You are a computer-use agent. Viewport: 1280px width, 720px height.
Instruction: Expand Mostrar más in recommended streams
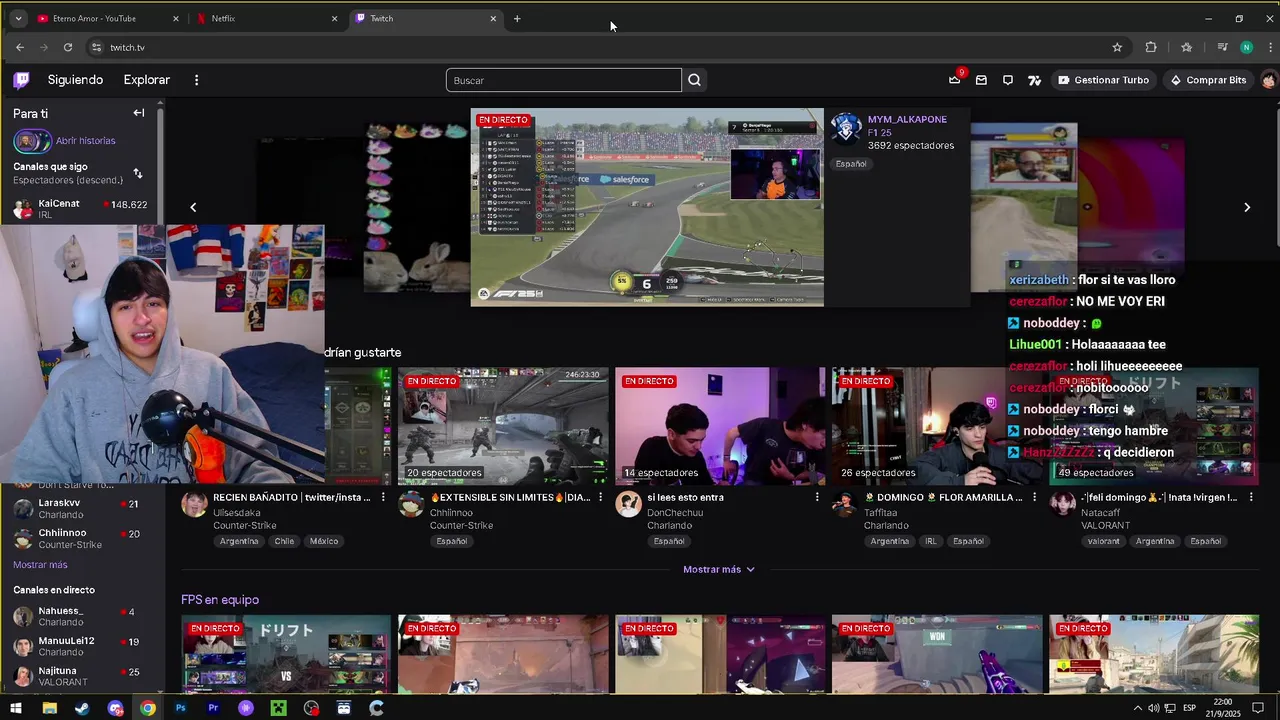[x=719, y=569]
